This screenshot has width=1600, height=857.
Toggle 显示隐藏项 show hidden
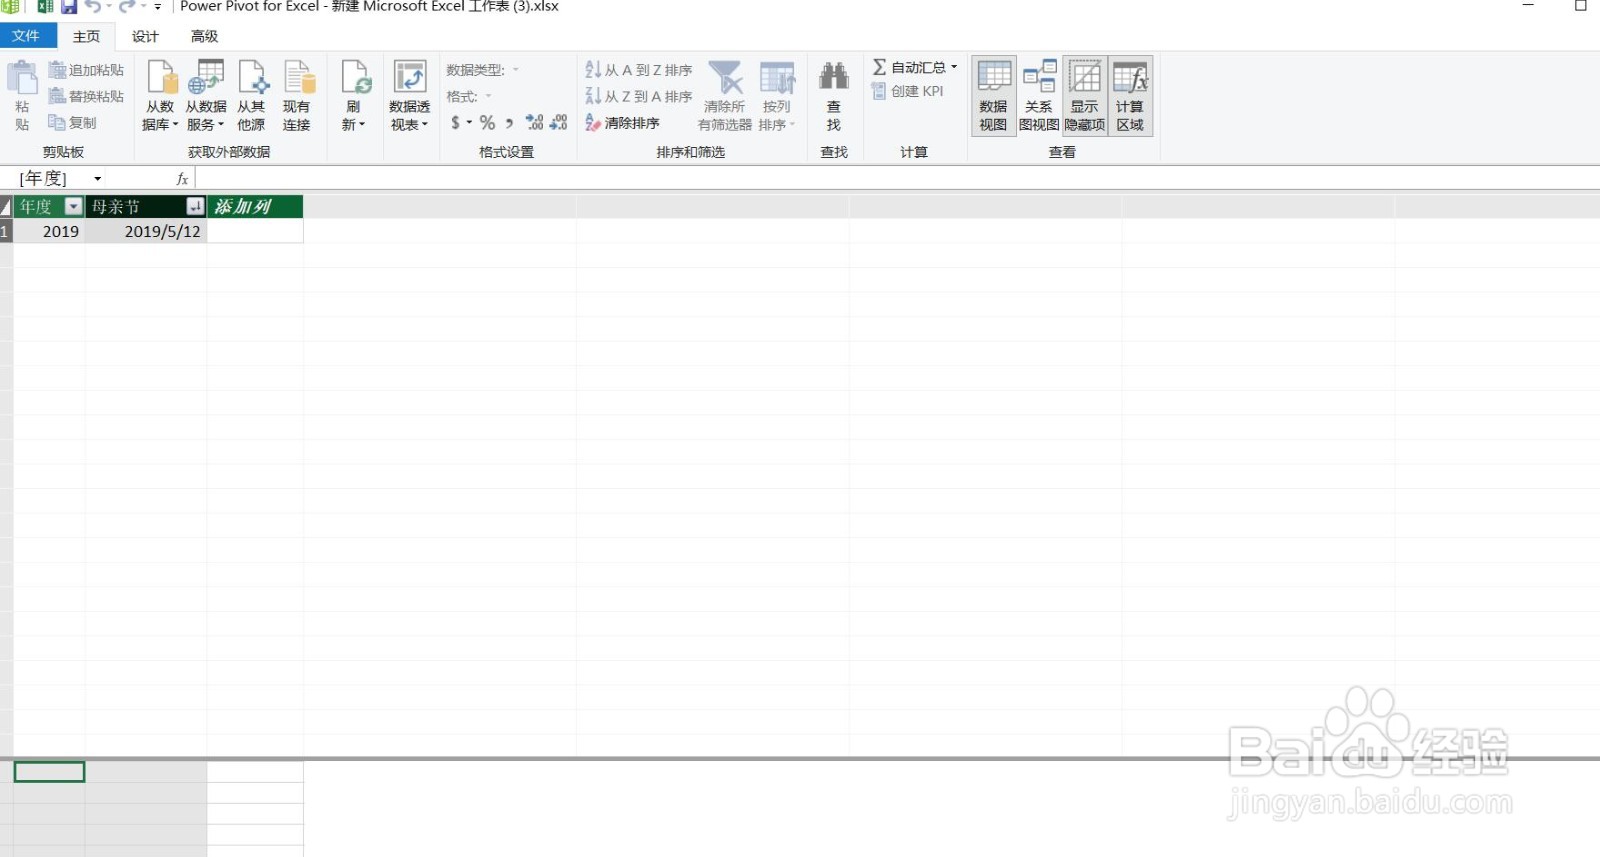tap(1085, 96)
